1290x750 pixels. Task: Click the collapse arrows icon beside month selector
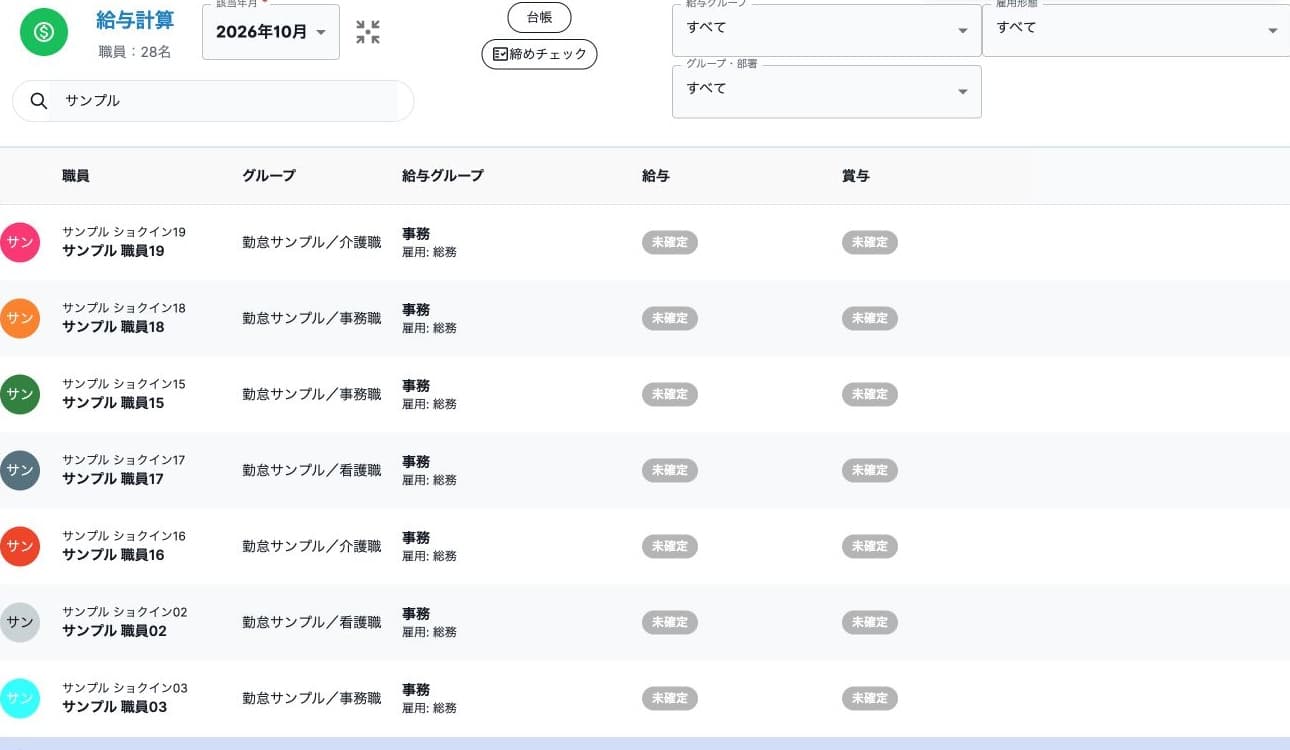tap(368, 32)
